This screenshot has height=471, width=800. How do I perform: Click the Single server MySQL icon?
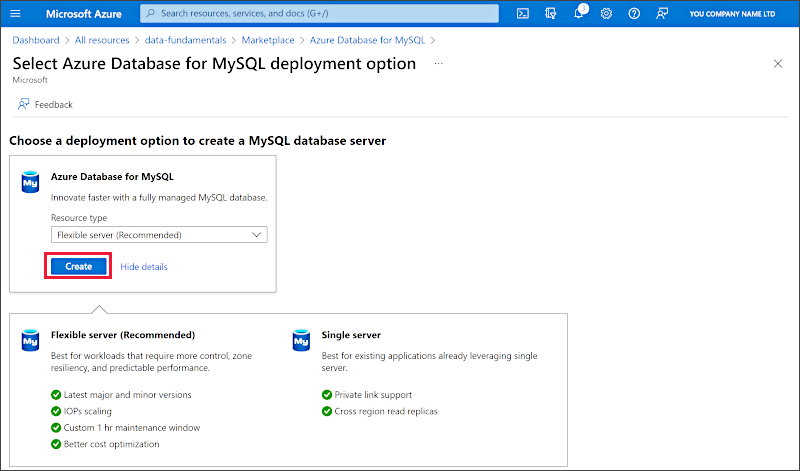coord(301,340)
